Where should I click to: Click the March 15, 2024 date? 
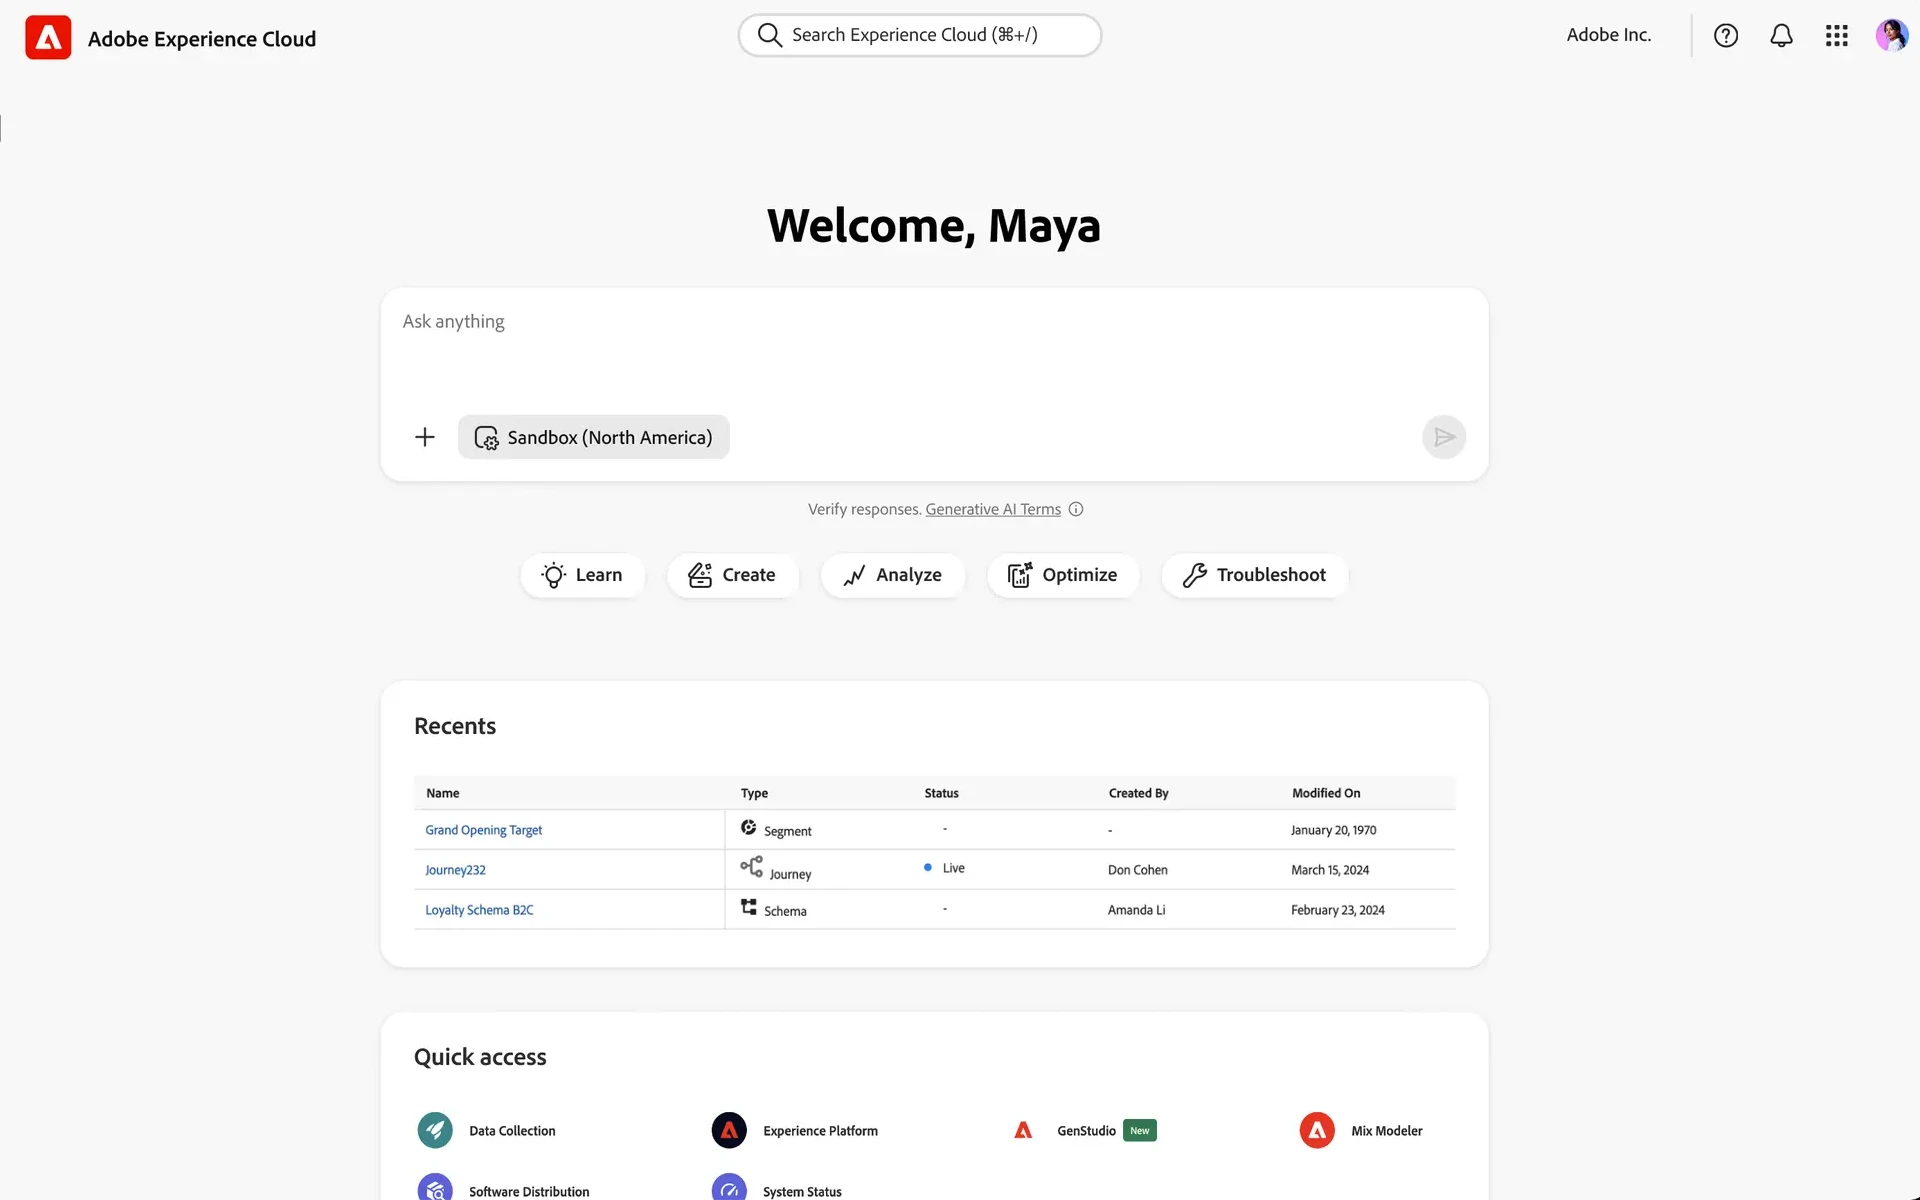[x=1330, y=870]
